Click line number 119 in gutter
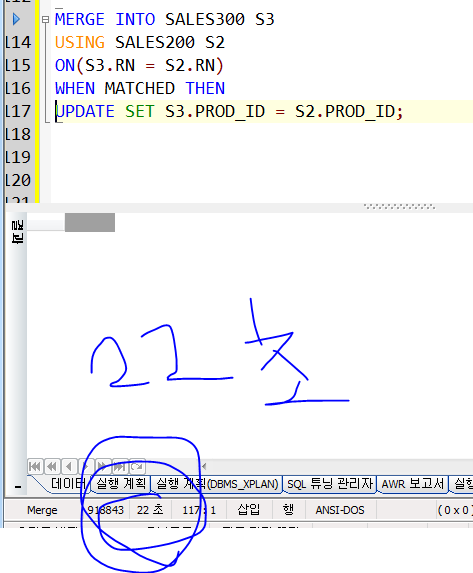This screenshot has width=473, height=573. [18, 158]
